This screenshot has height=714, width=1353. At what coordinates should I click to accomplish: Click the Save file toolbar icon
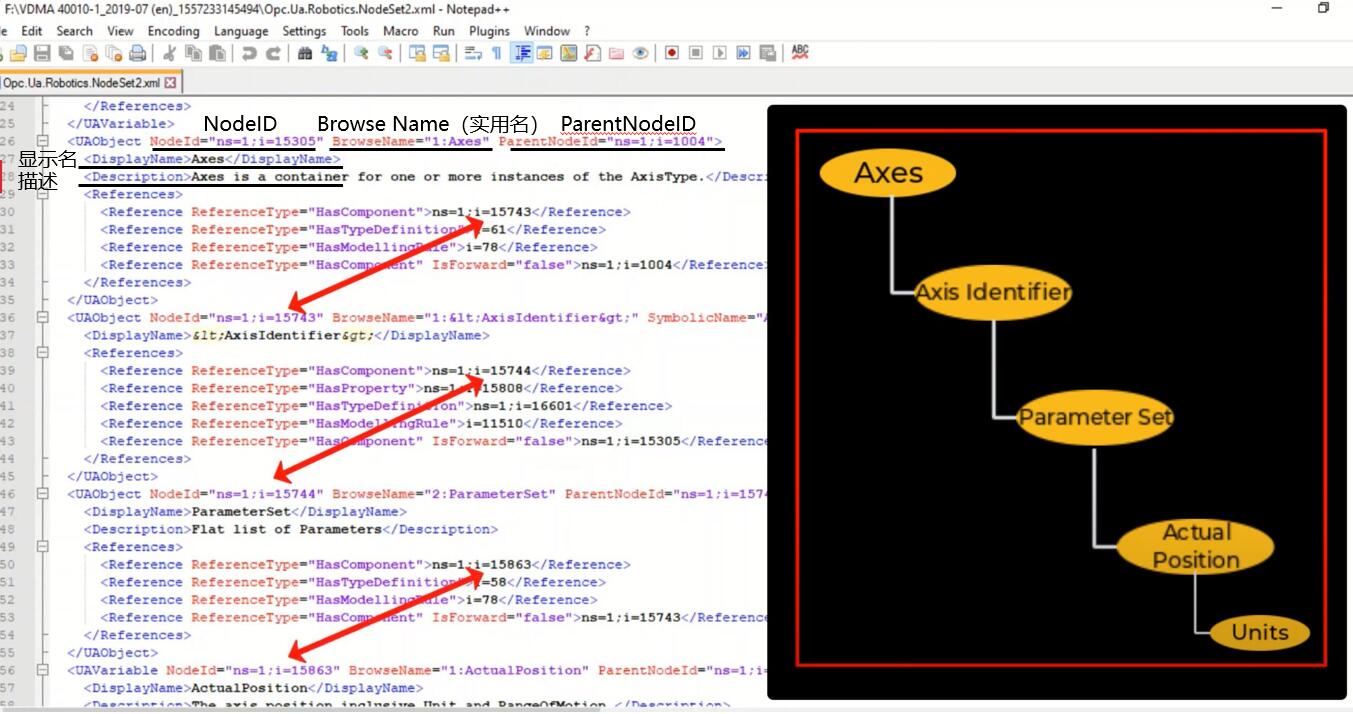42,53
